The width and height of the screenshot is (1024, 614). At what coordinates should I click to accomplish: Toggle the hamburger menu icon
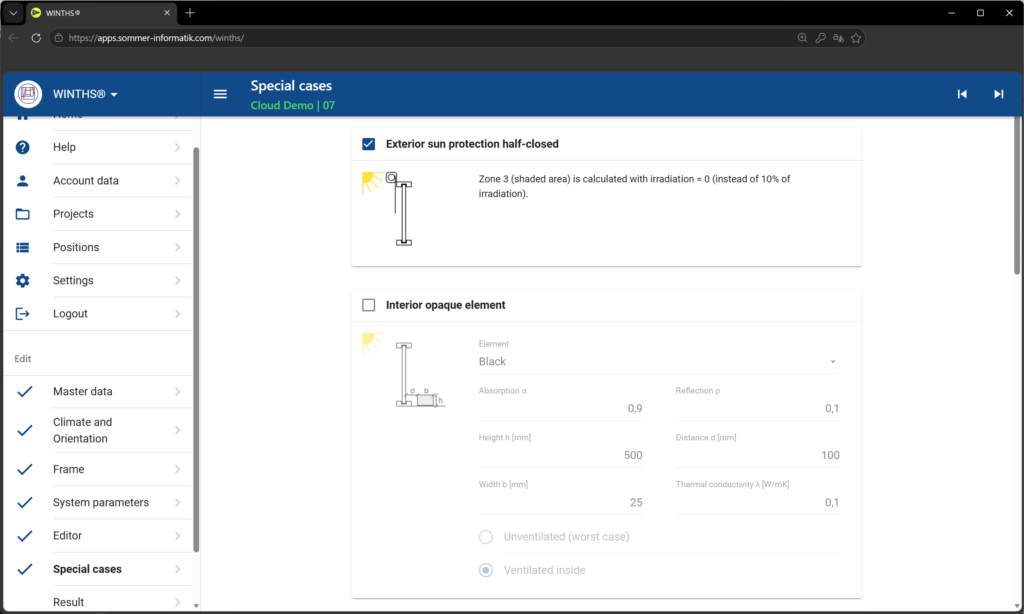tap(220, 94)
